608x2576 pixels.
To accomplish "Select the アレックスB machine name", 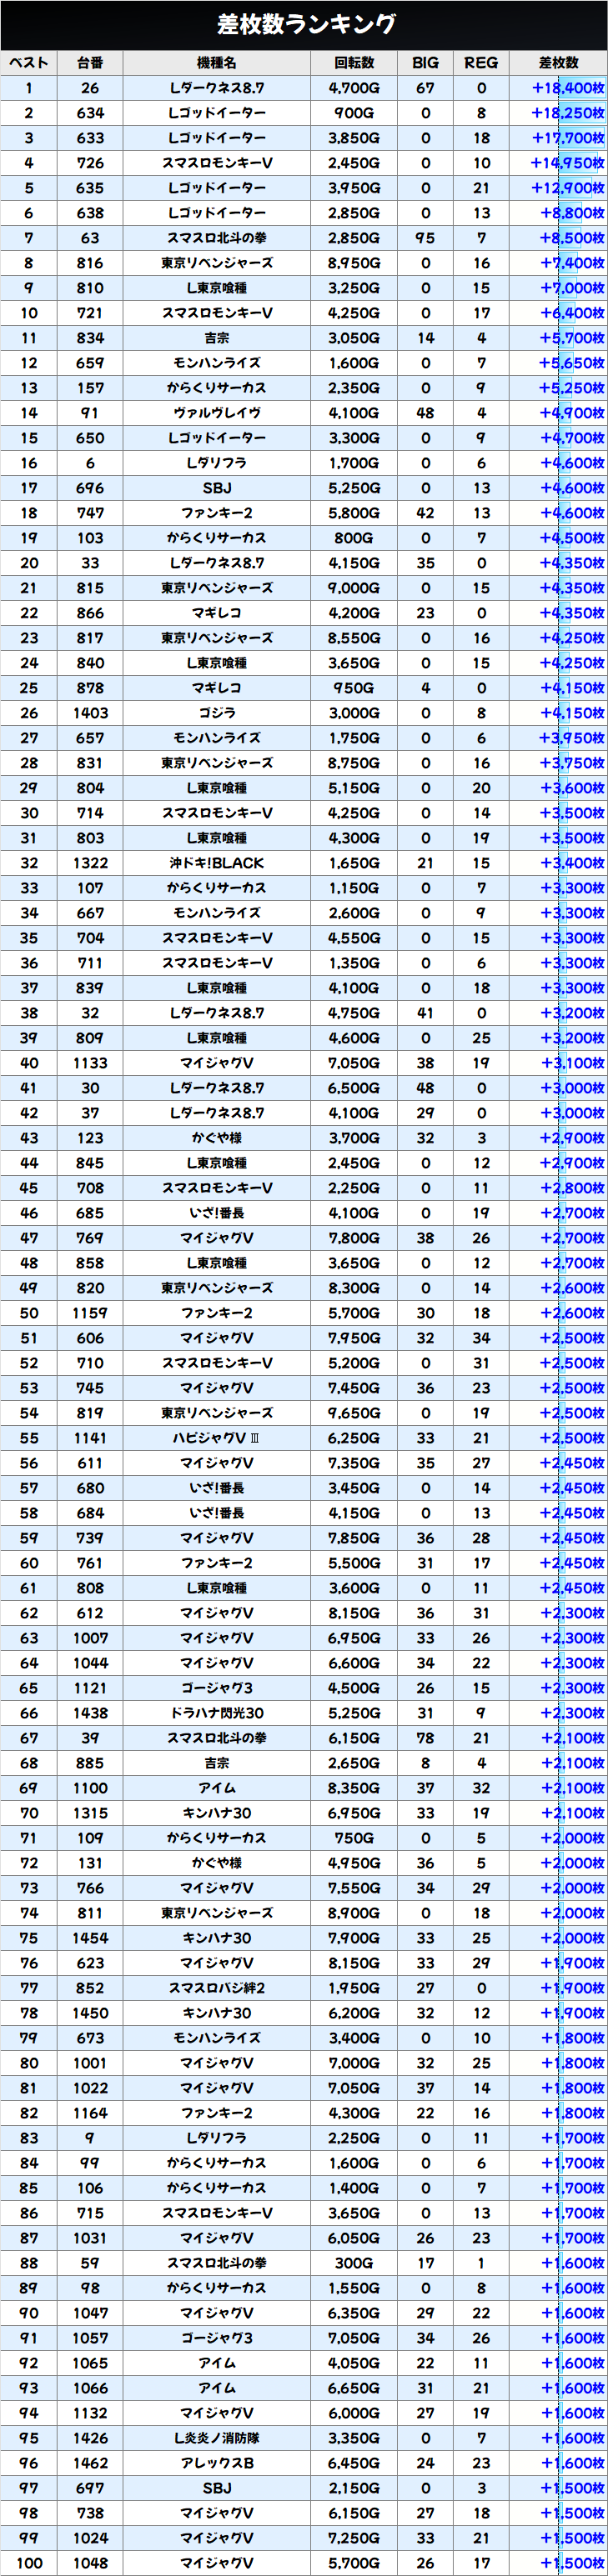I will click(x=217, y=2463).
